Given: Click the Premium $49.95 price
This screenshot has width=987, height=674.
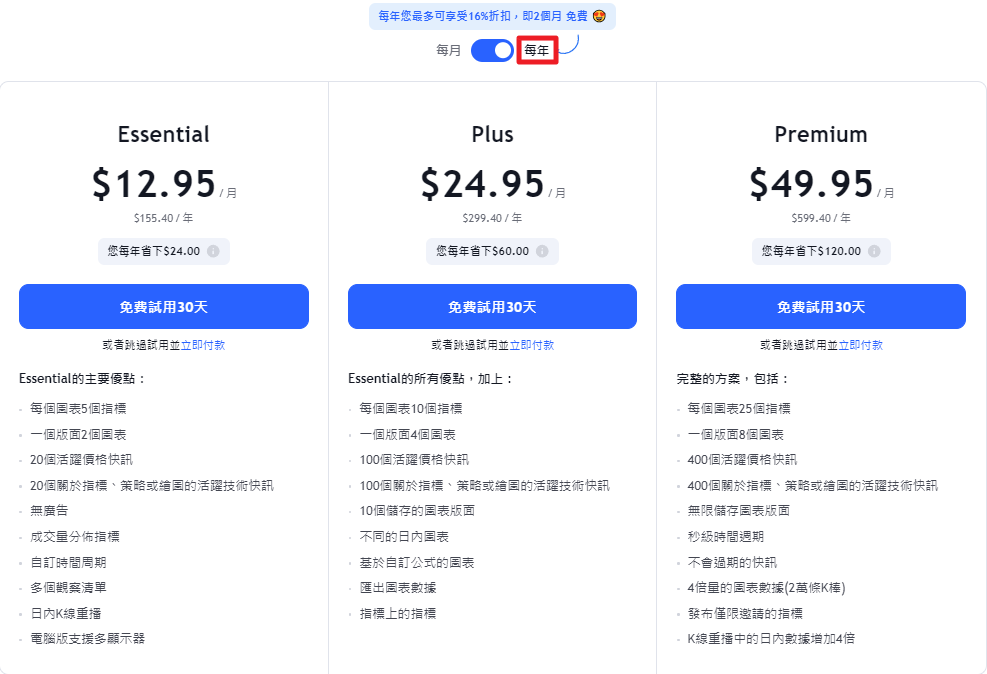Looking at the screenshot, I should pos(811,184).
